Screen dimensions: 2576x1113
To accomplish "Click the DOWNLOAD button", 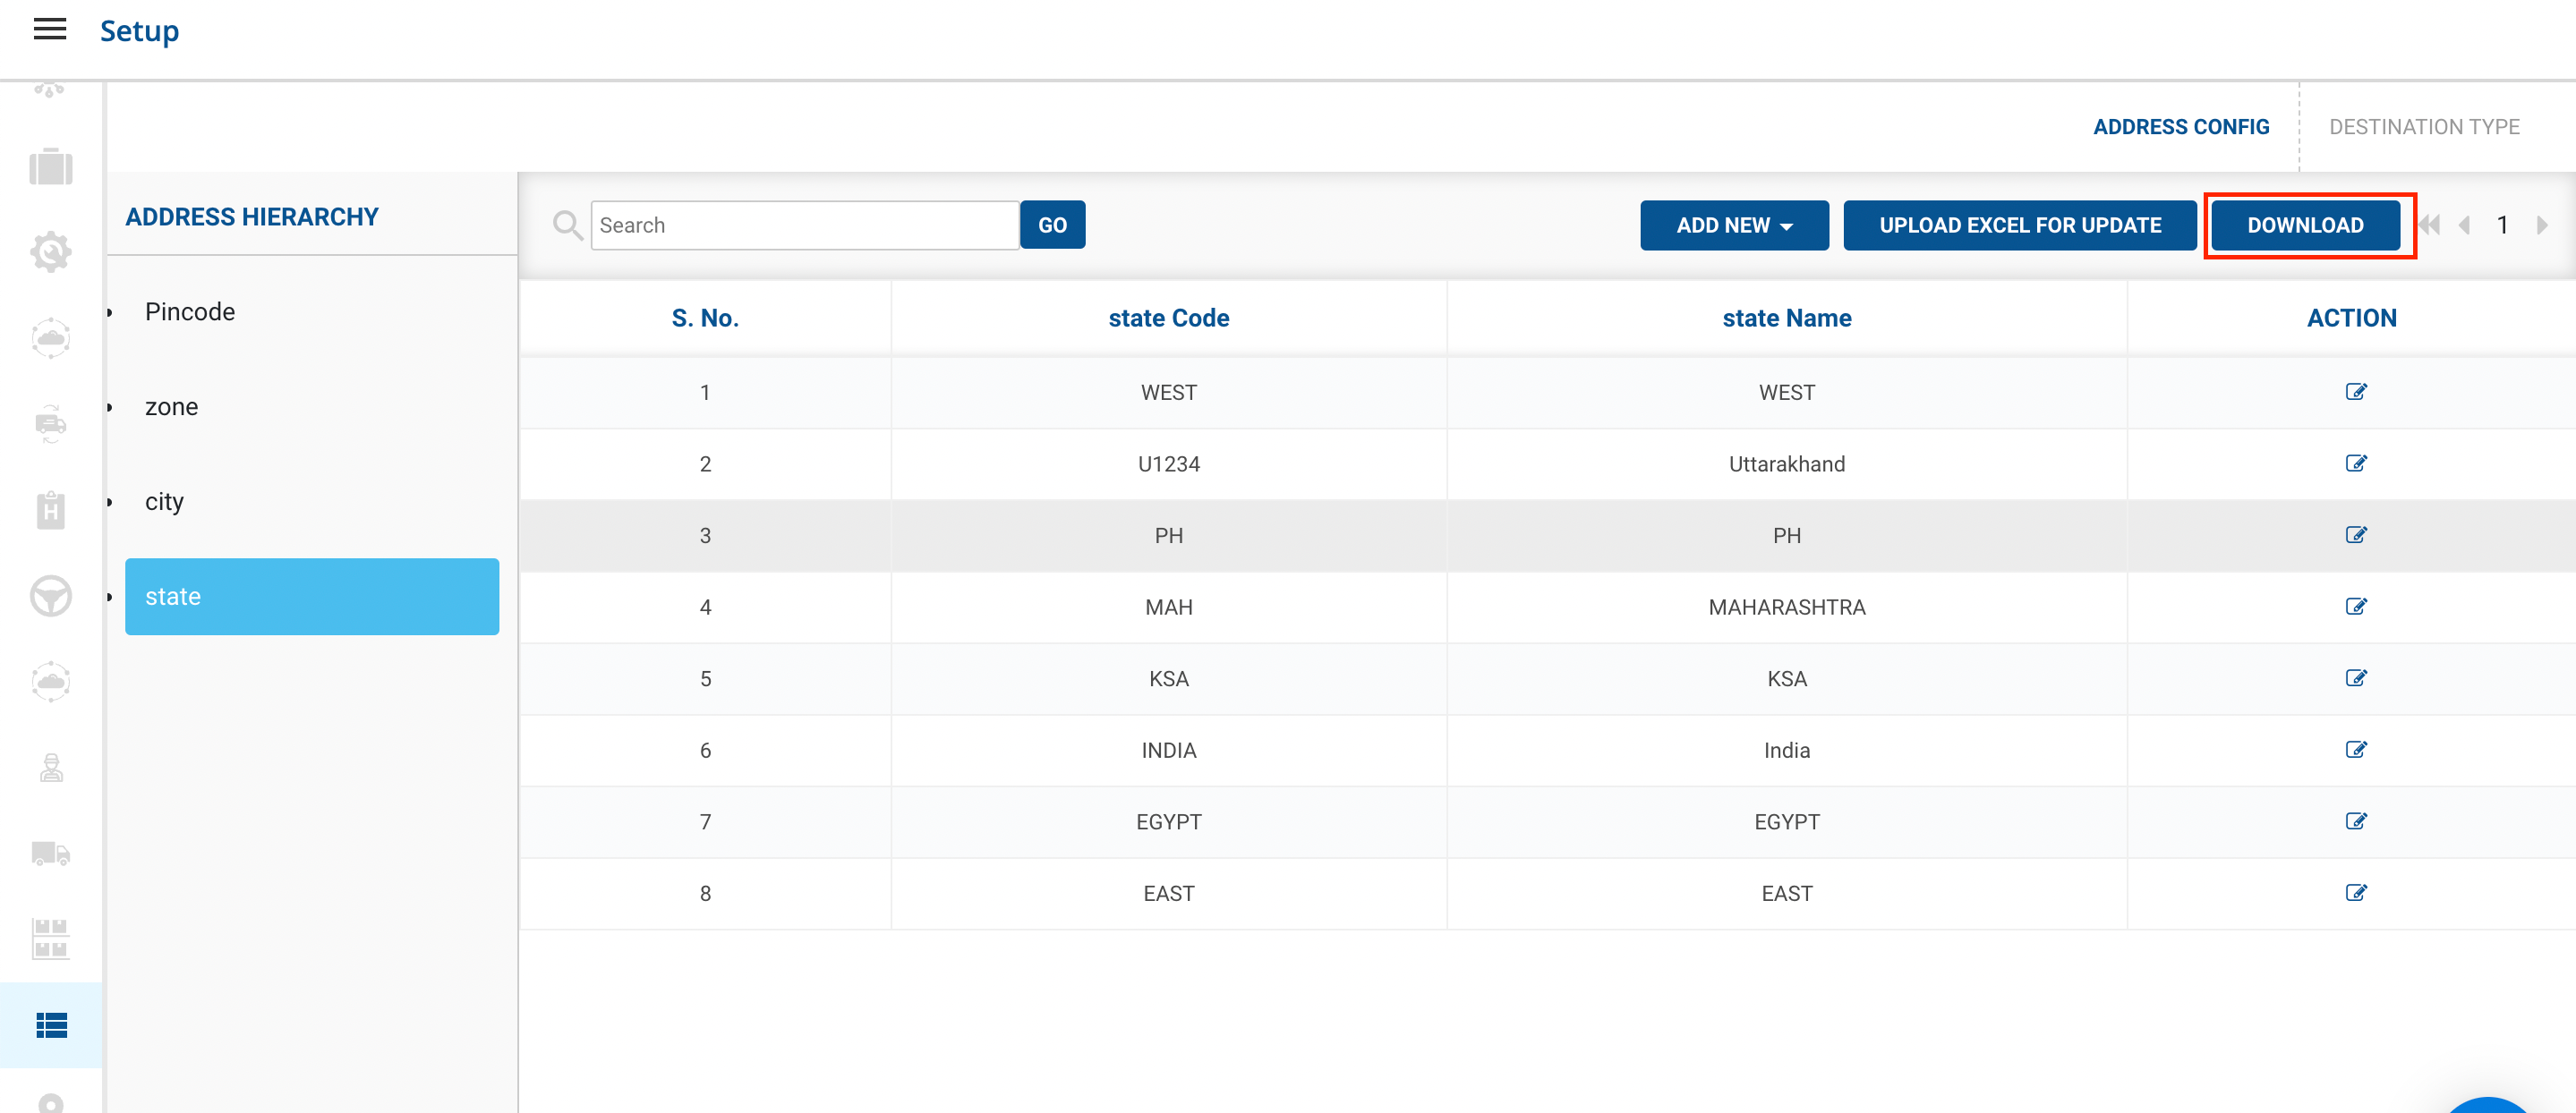I will 2304,225.
